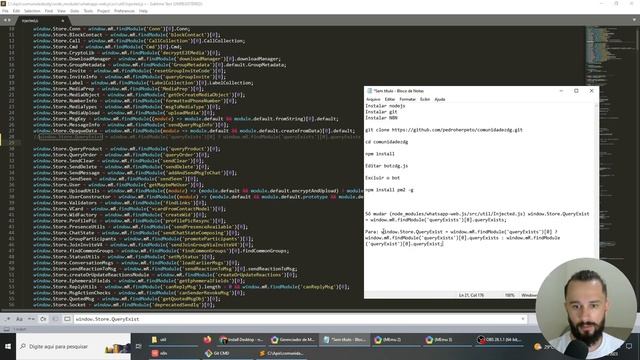
Task: Open Sublime Text Preferences menu
Action: pyautogui.click(x=124, y=11)
